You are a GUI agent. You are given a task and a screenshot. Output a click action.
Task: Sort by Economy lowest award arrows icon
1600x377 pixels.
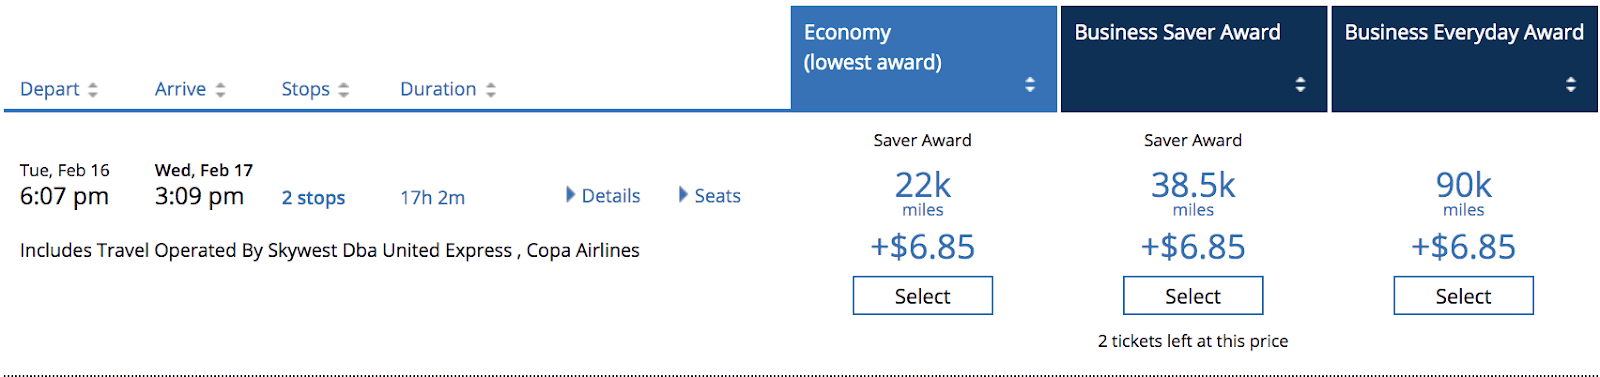click(1030, 84)
